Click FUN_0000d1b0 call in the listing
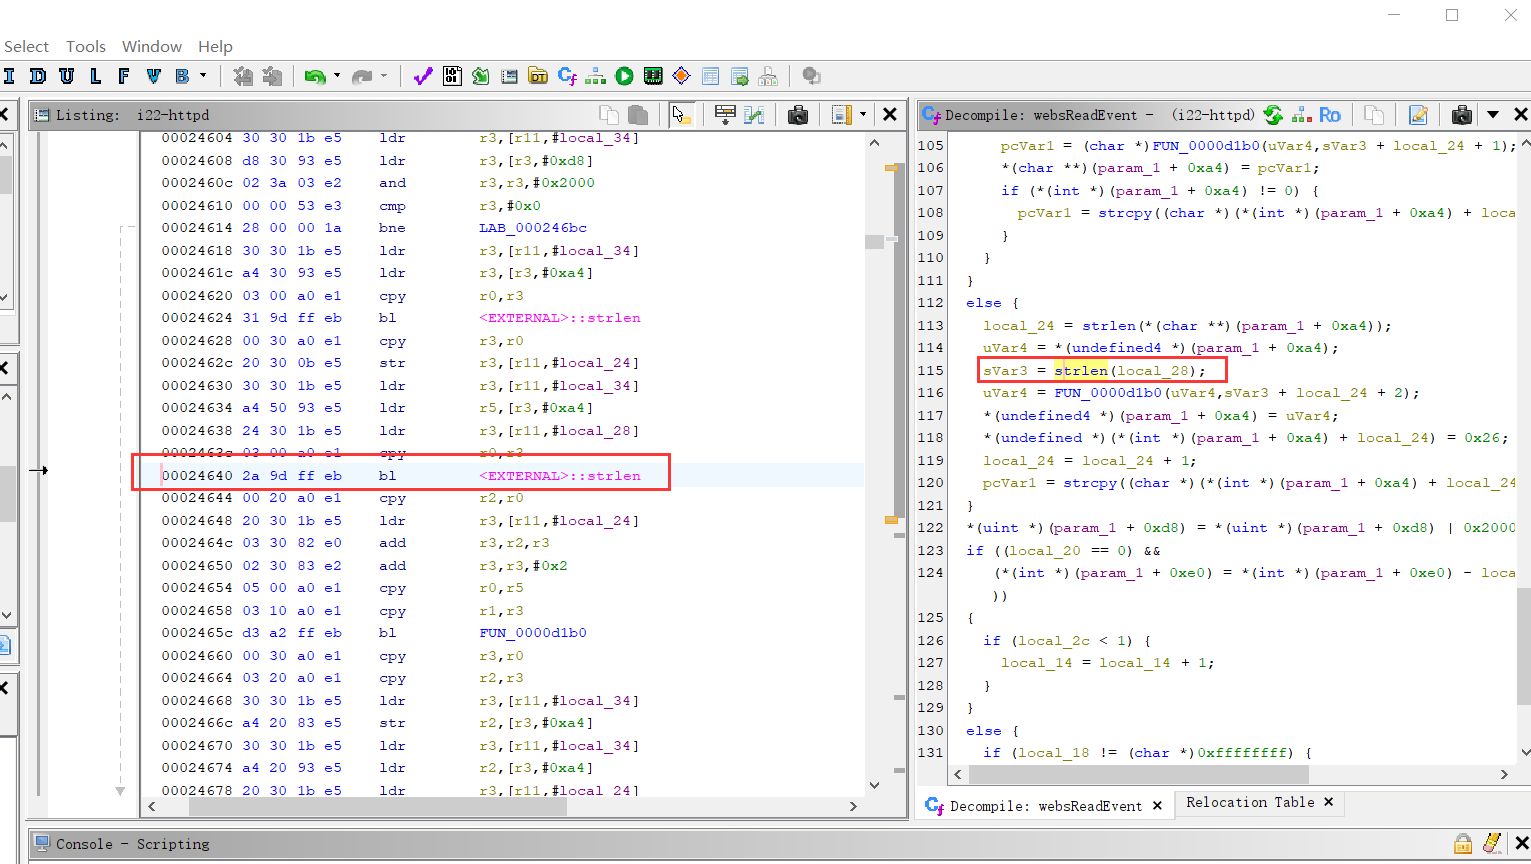The height and width of the screenshot is (864, 1531). click(x=533, y=633)
